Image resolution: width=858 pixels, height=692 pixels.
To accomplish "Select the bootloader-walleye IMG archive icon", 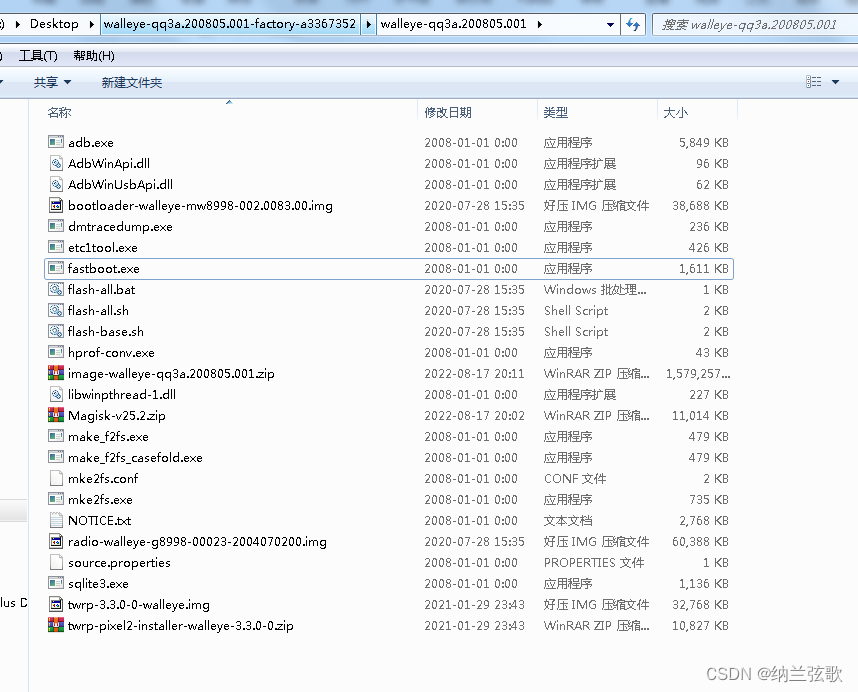I will [x=54, y=205].
